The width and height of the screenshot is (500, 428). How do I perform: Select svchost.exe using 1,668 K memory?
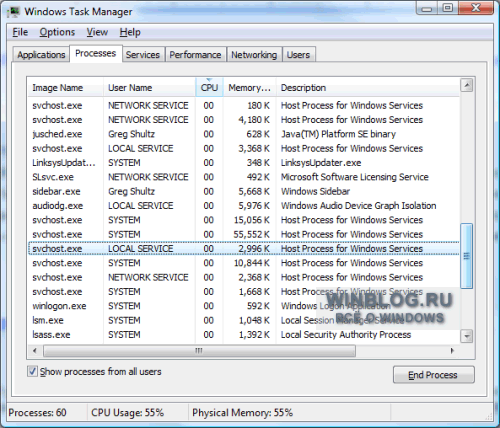(x=243, y=292)
